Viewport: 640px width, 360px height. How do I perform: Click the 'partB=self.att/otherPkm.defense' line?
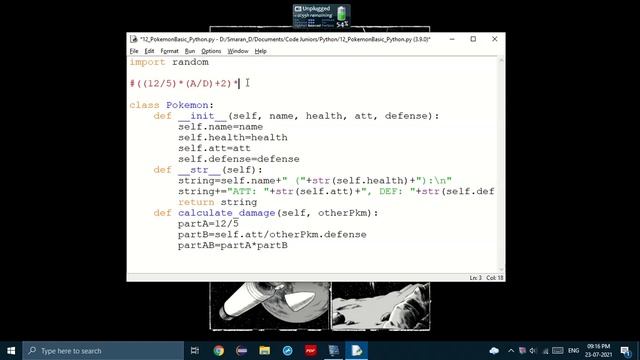(x=272, y=235)
